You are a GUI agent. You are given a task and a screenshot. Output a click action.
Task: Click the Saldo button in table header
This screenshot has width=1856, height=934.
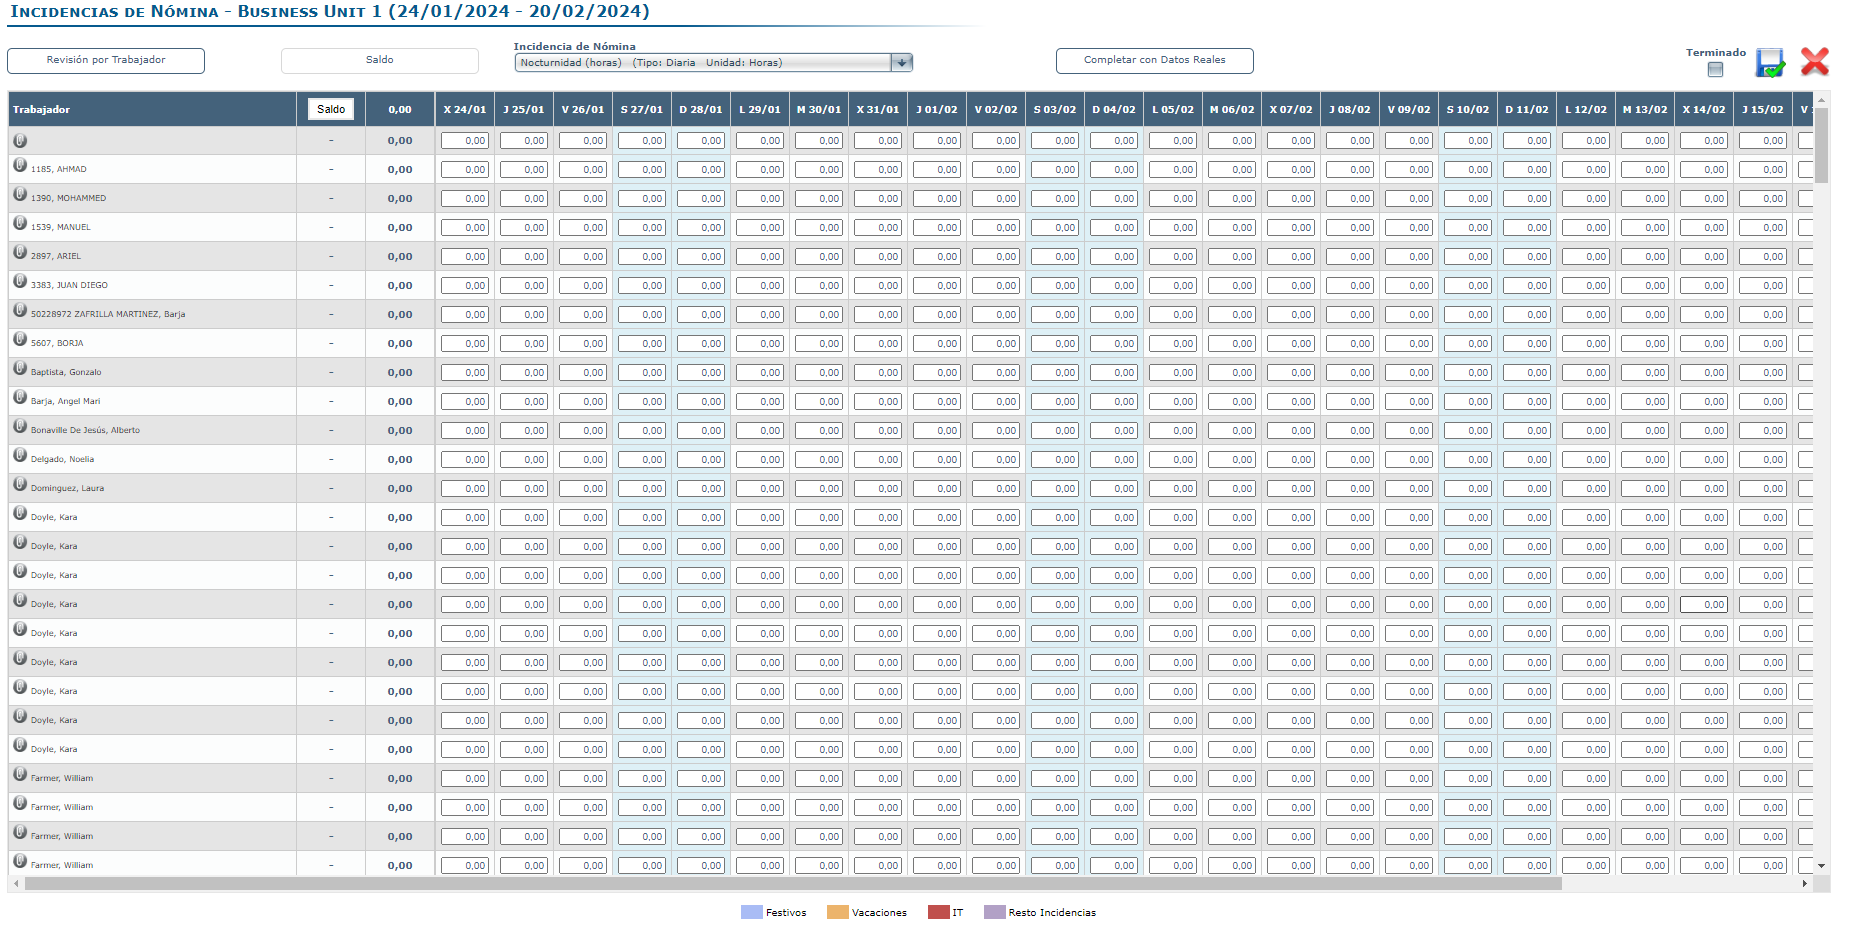tap(331, 110)
